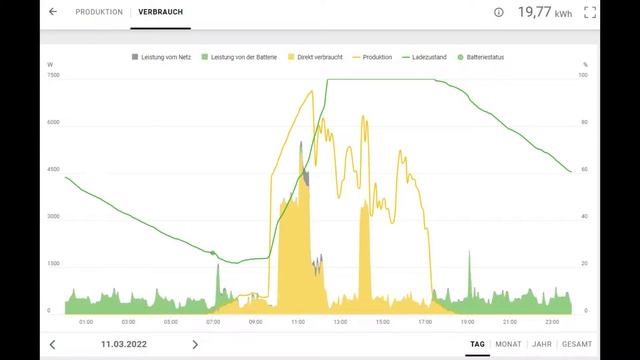Enter fullscreen with the expand icon
640x360 pixels.
pos(590,12)
